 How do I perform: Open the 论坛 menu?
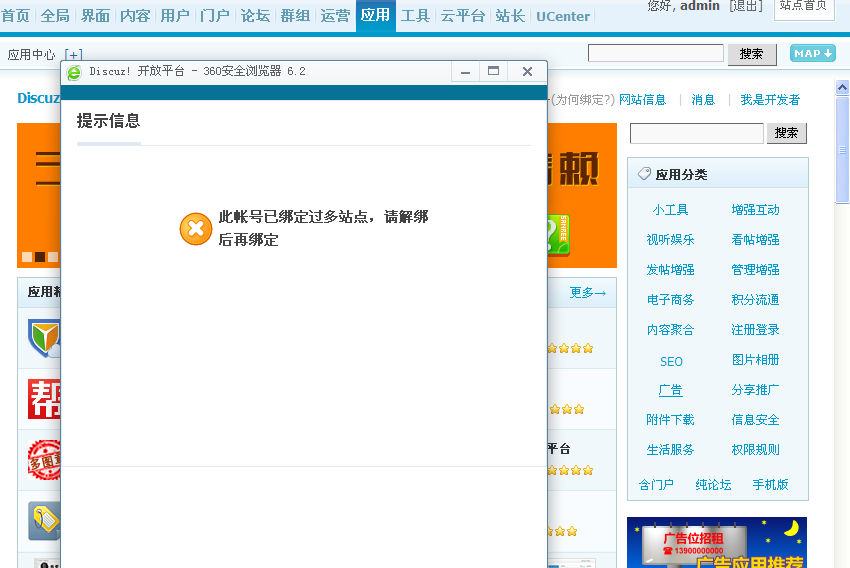point(255,16)
